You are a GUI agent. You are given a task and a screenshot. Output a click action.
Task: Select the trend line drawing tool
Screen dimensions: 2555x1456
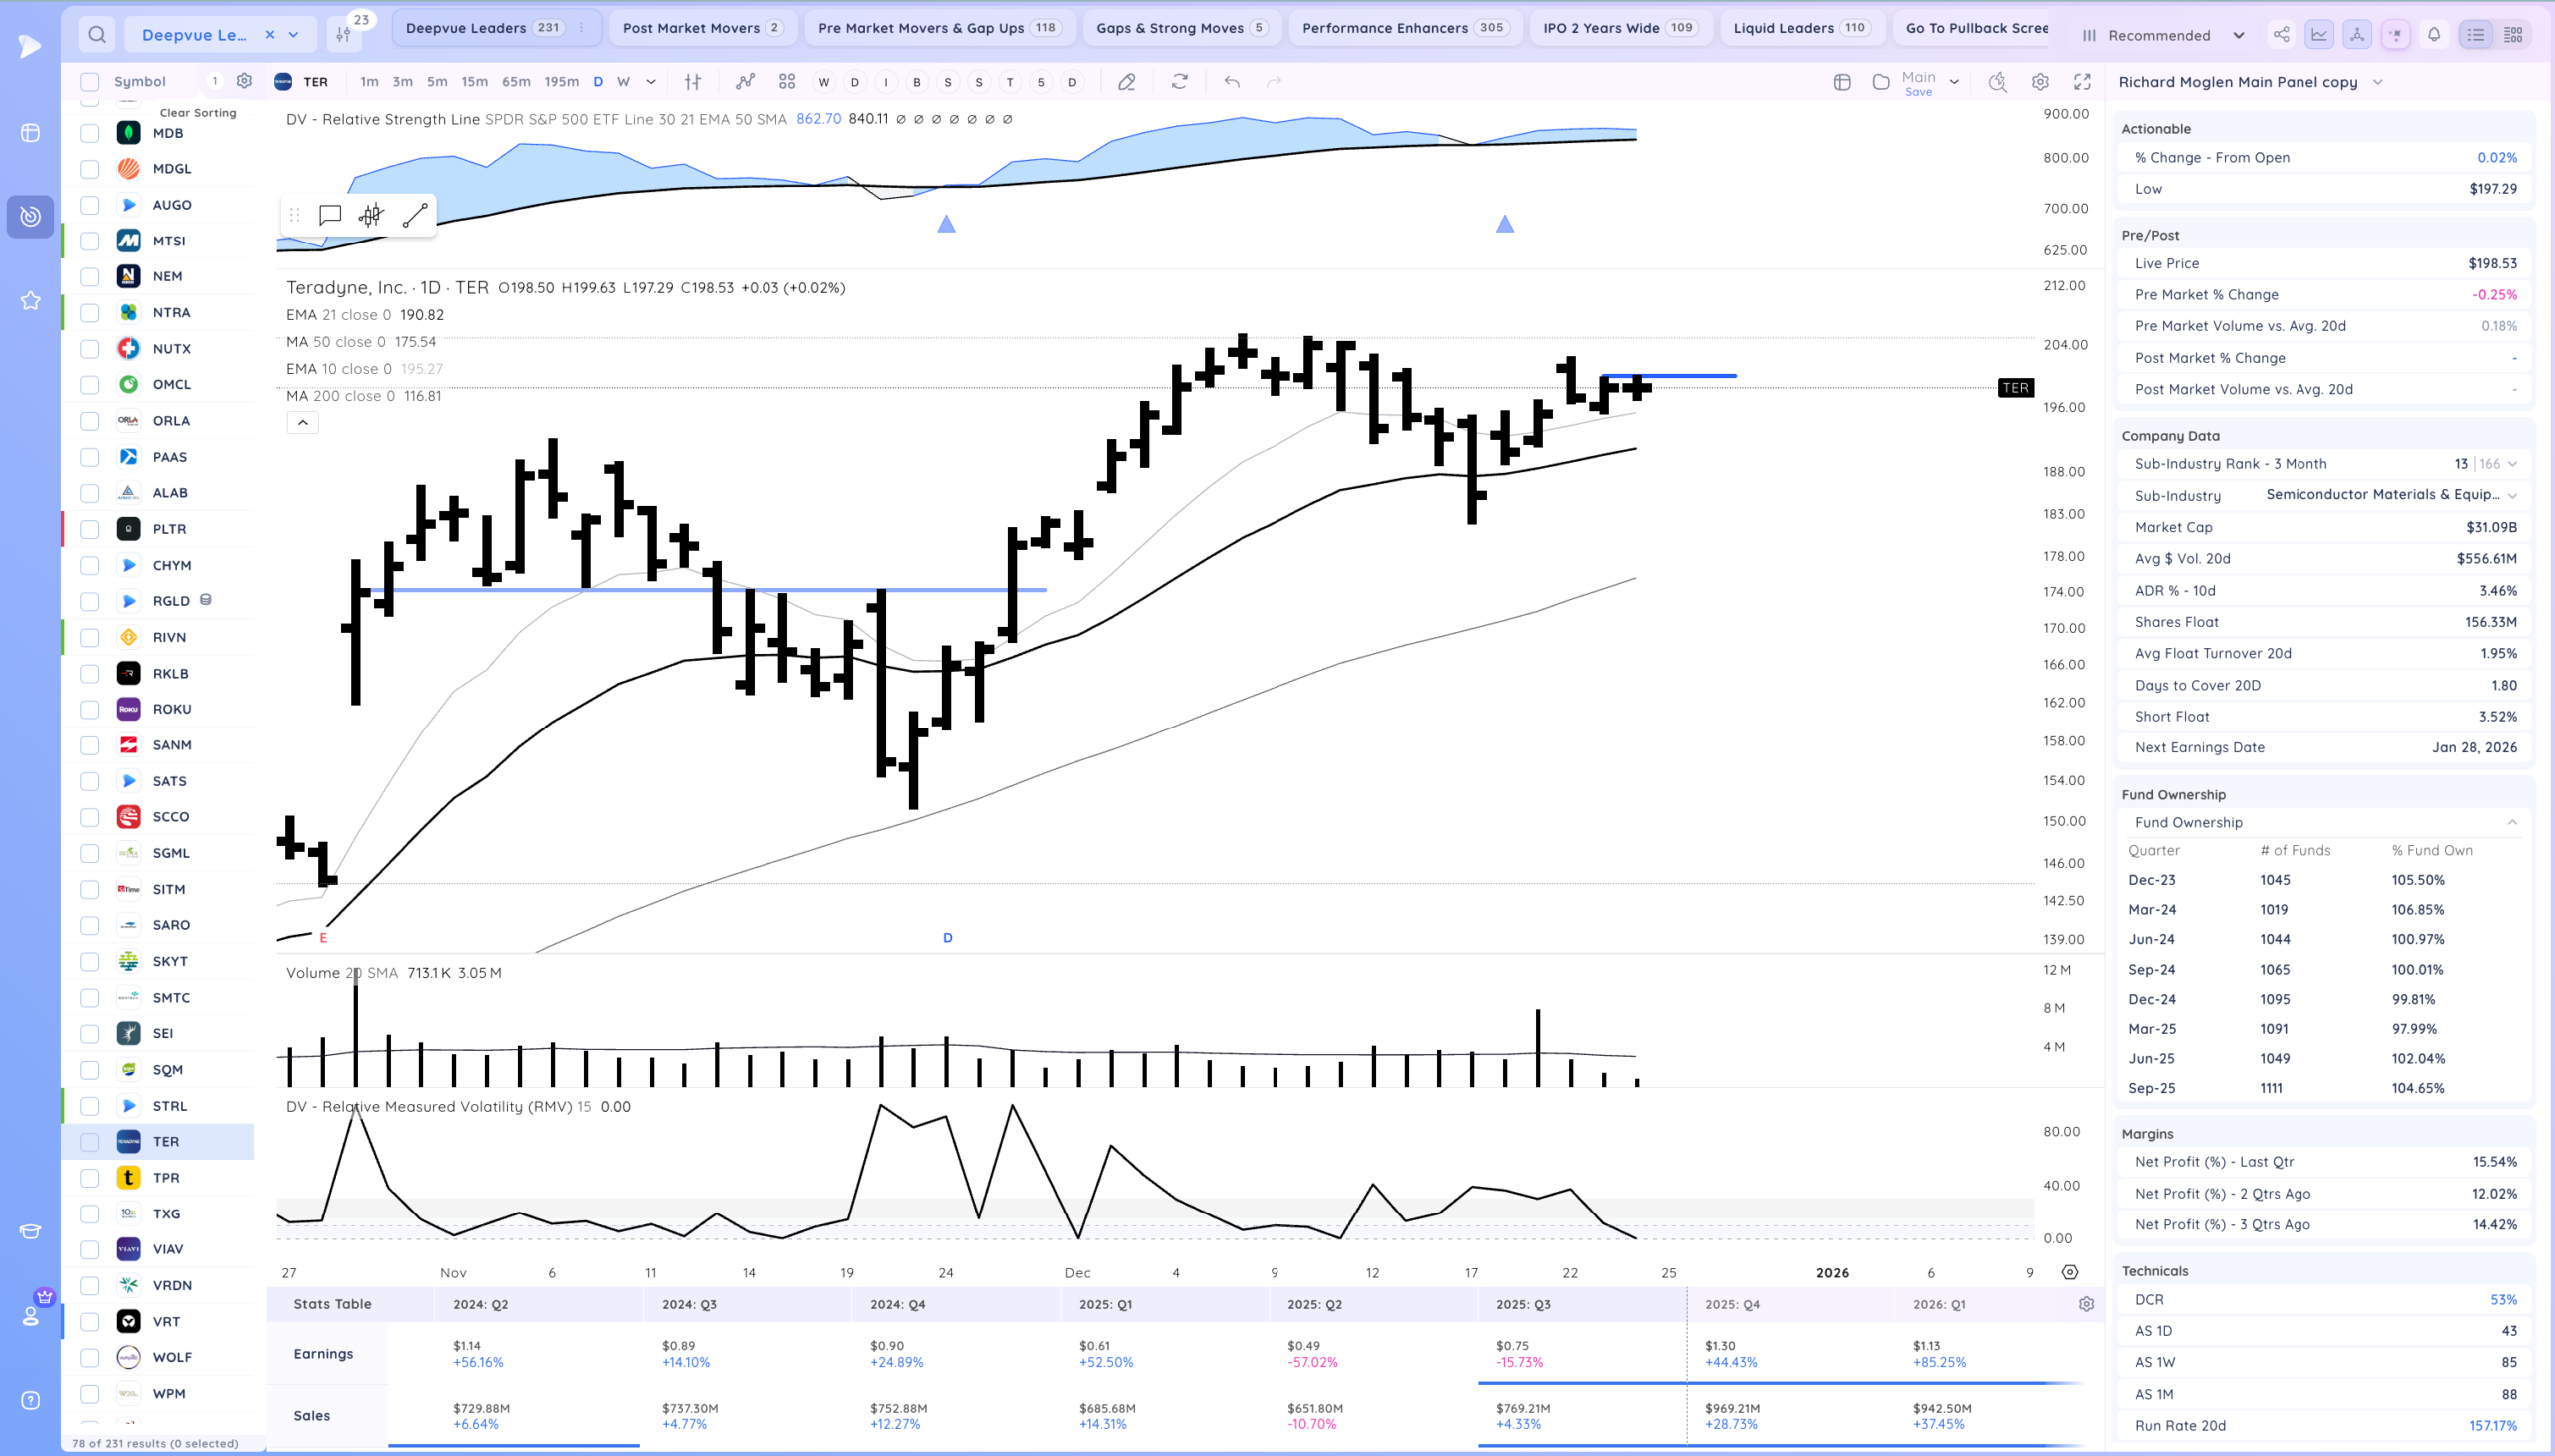pyautogui.click(x=415, y=215)
